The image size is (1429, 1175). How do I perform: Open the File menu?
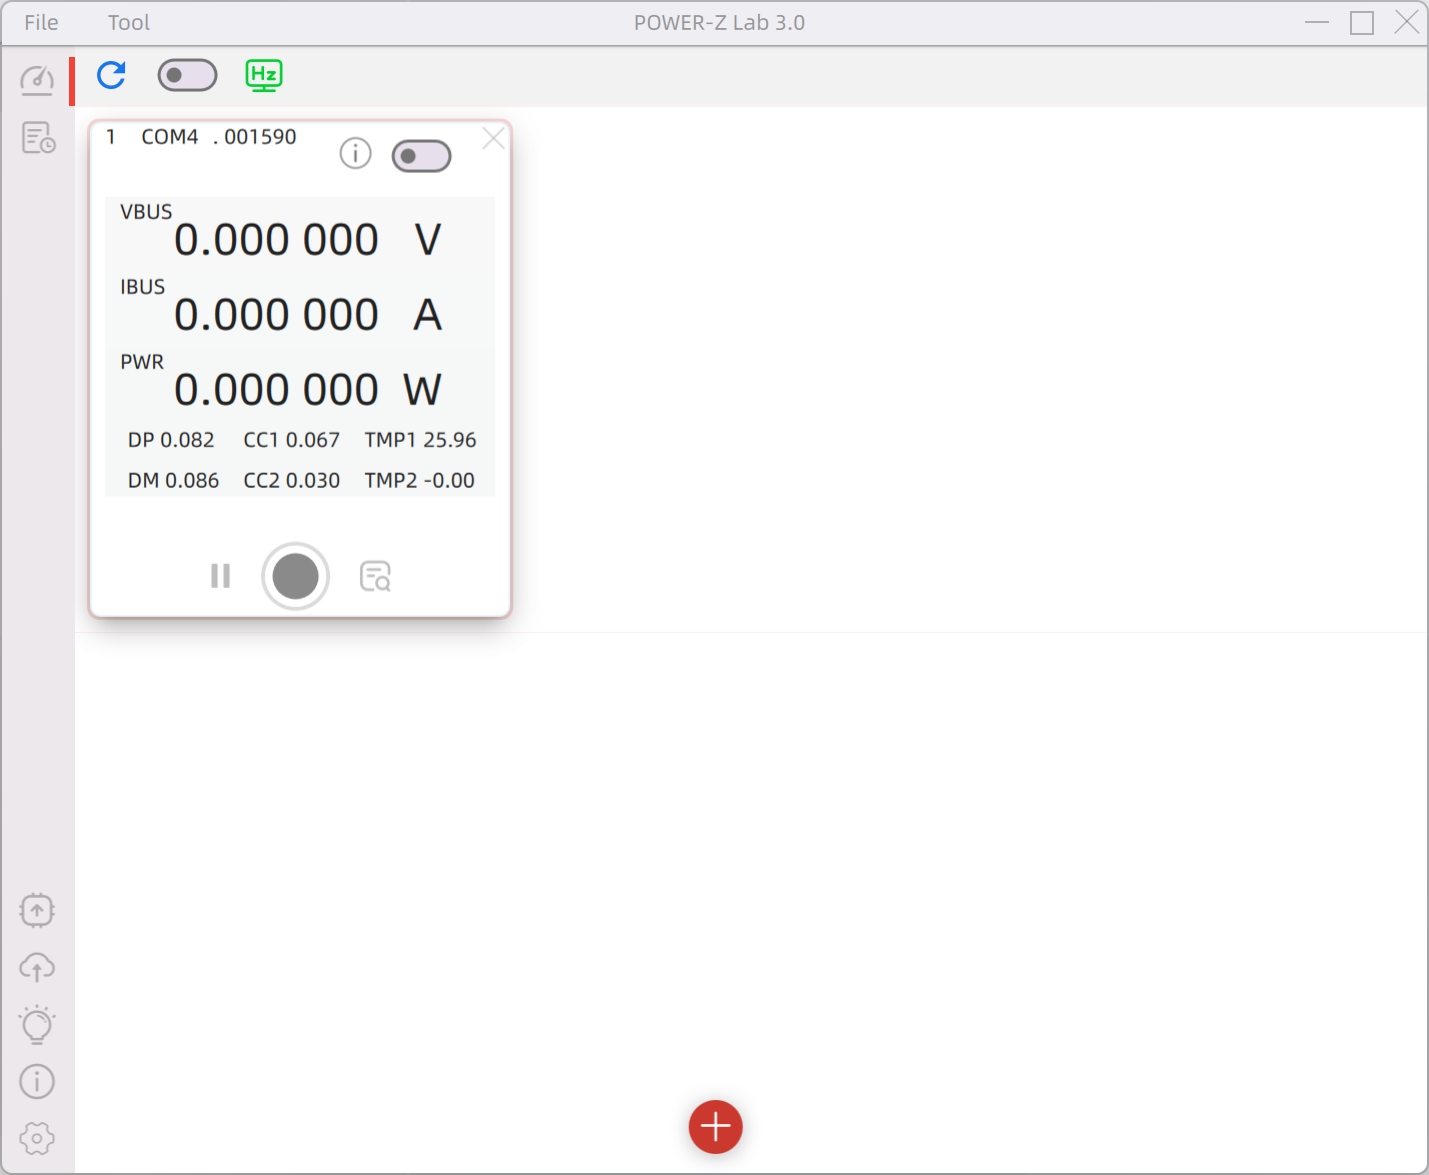(x=40, y=21)
